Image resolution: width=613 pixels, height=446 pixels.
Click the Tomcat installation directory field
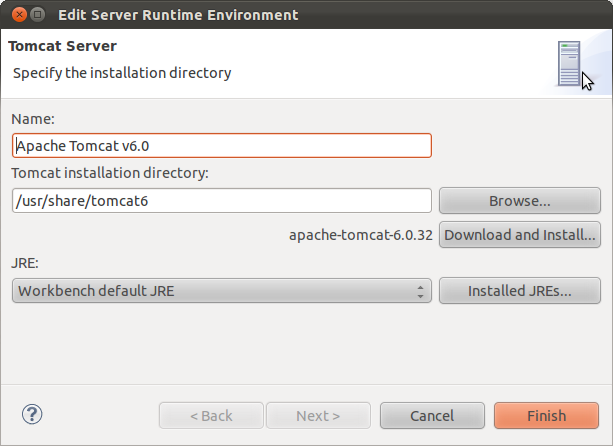pyautogui.click(x=222, y=201)
